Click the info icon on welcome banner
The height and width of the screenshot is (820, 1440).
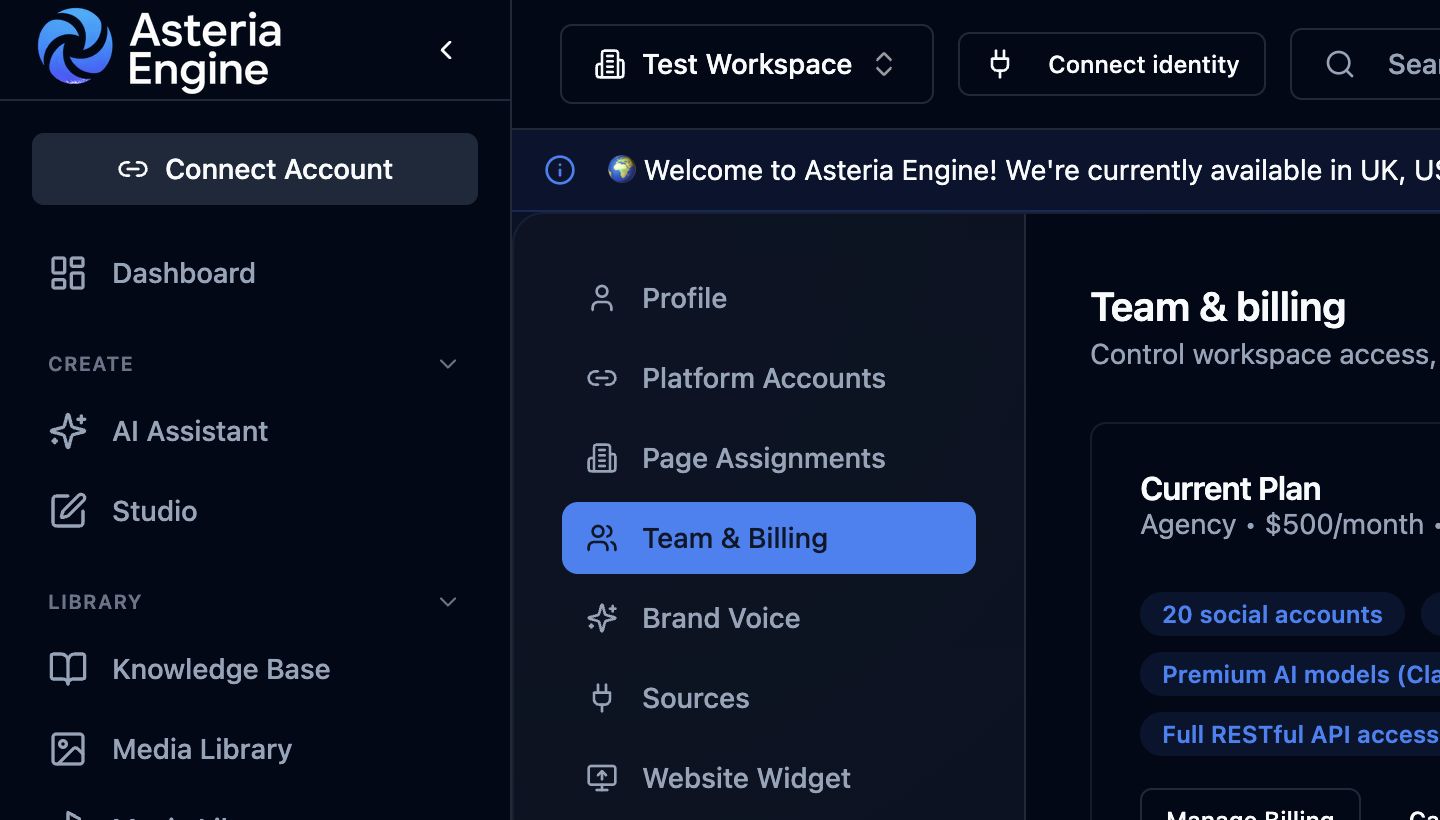pos(560,170)
